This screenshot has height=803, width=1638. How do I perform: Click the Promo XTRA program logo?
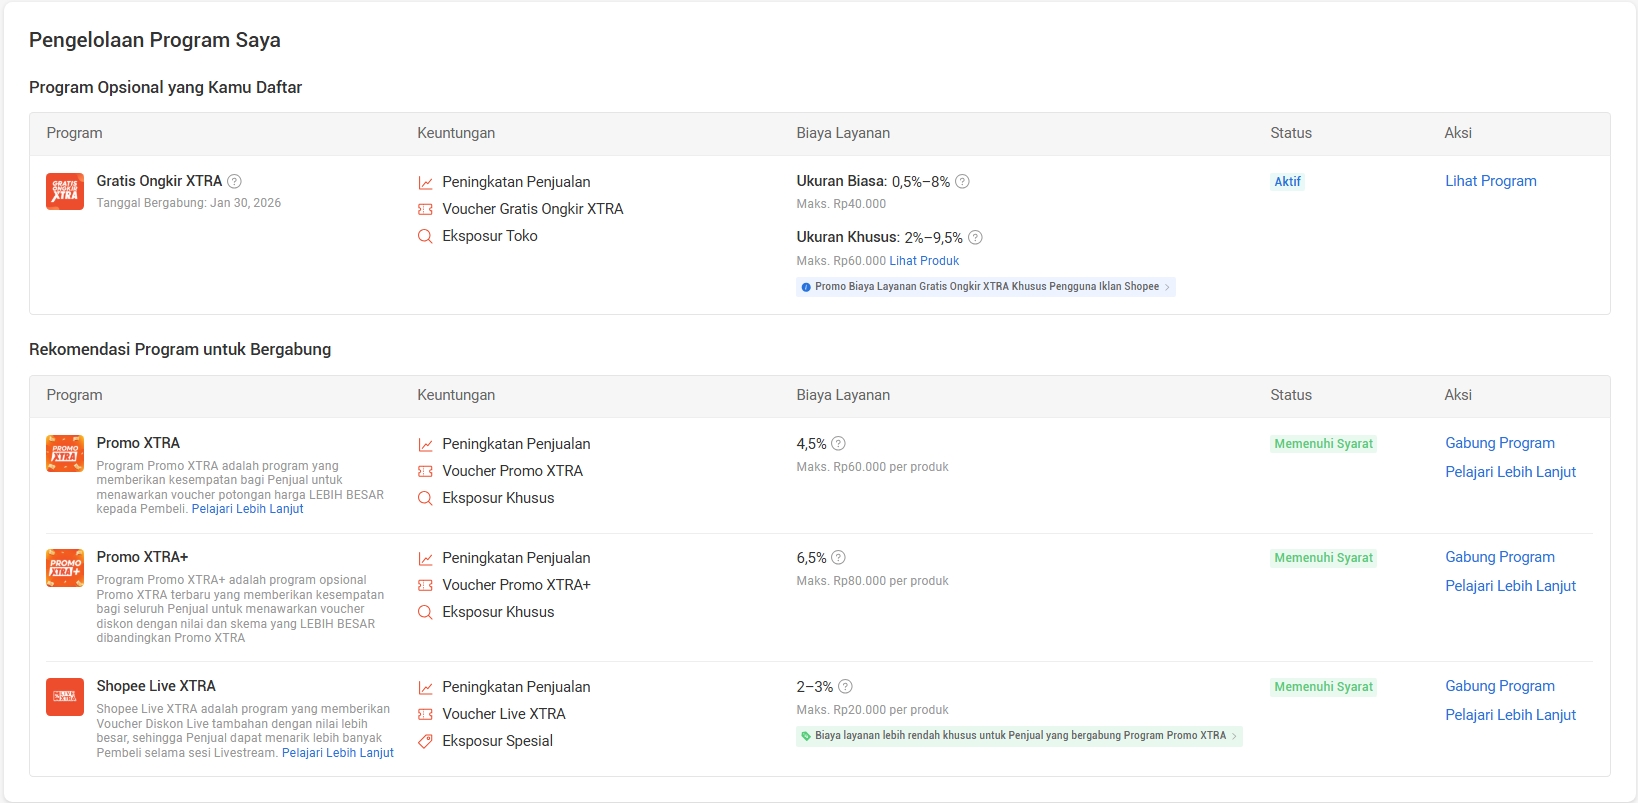click(x=65, y=453)
